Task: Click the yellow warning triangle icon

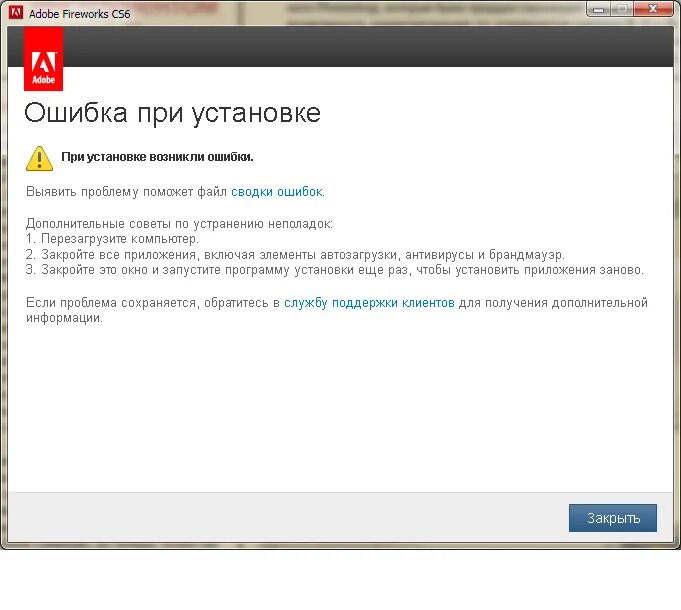Action: 40,158
